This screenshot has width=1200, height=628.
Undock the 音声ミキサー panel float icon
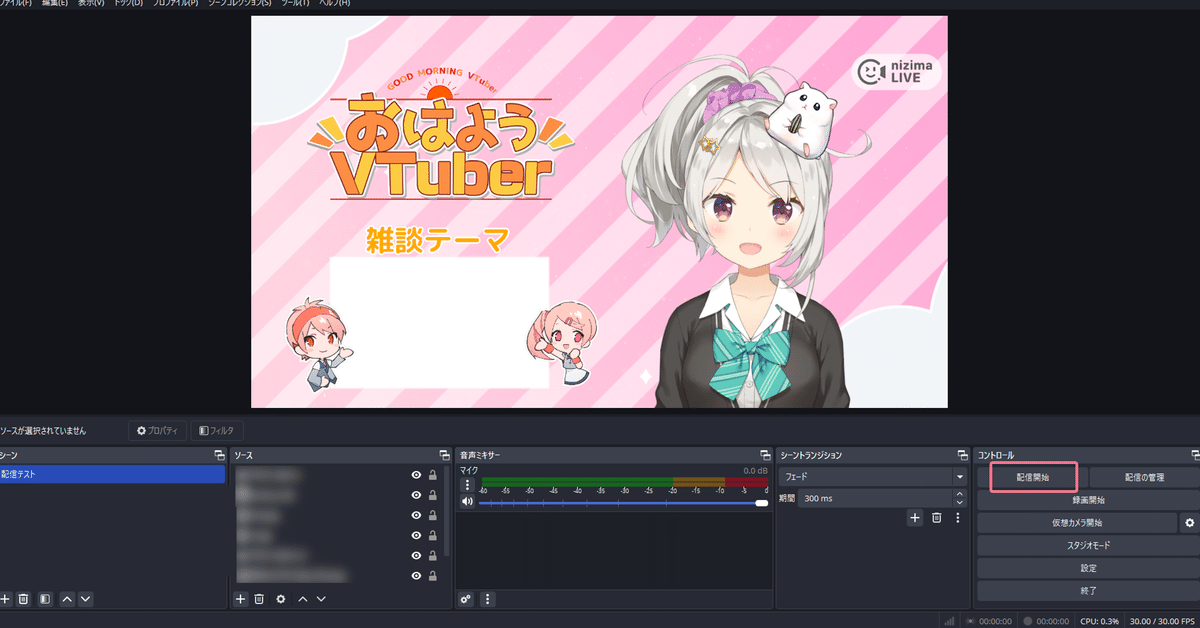[765, 455]
